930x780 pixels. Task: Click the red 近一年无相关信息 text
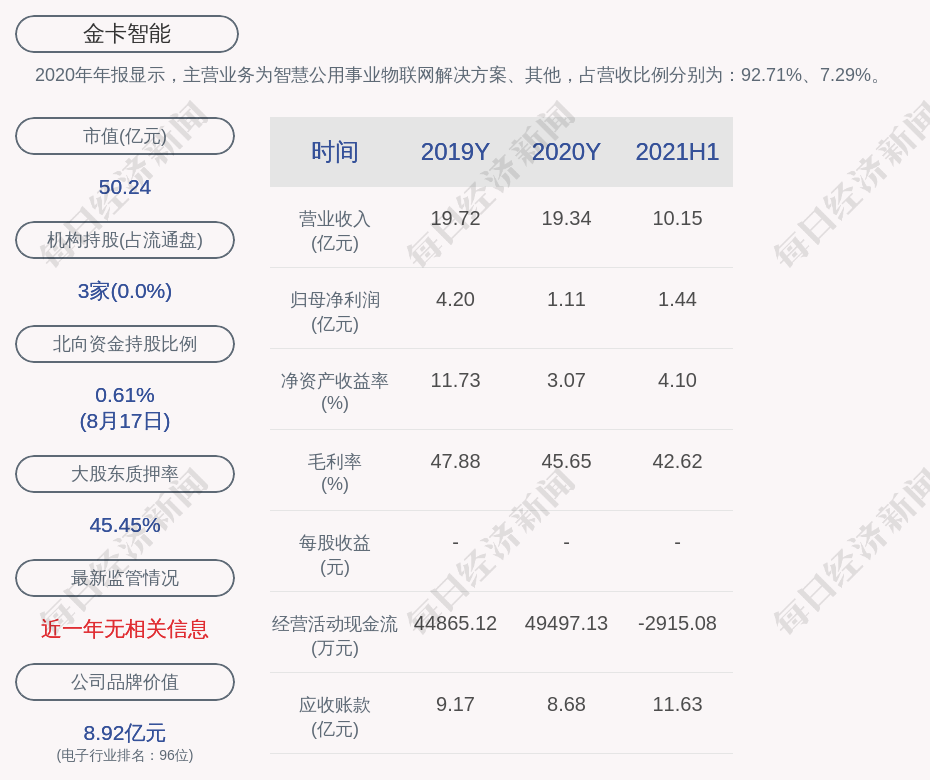click(x=125, y=629)
